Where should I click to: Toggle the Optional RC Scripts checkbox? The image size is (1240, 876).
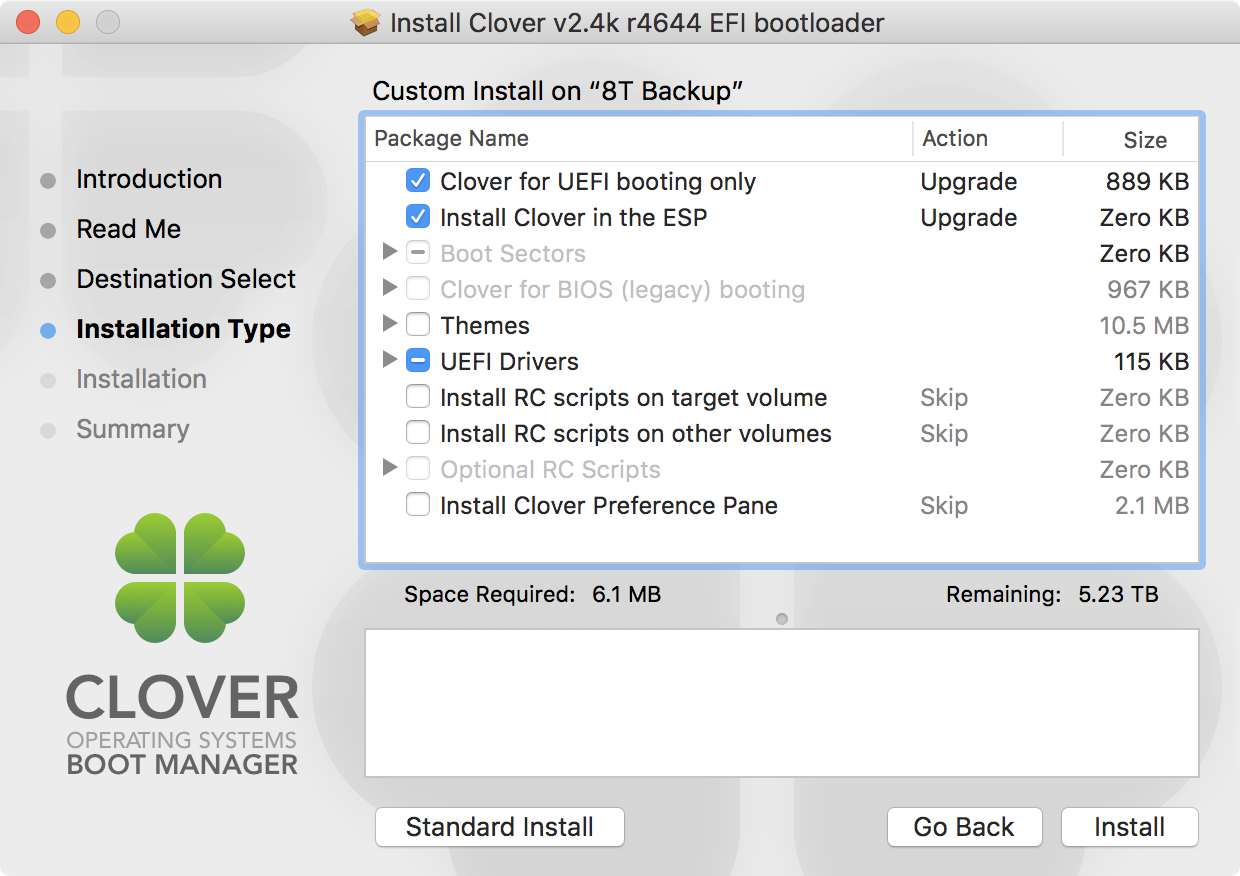tap(418, 470)
